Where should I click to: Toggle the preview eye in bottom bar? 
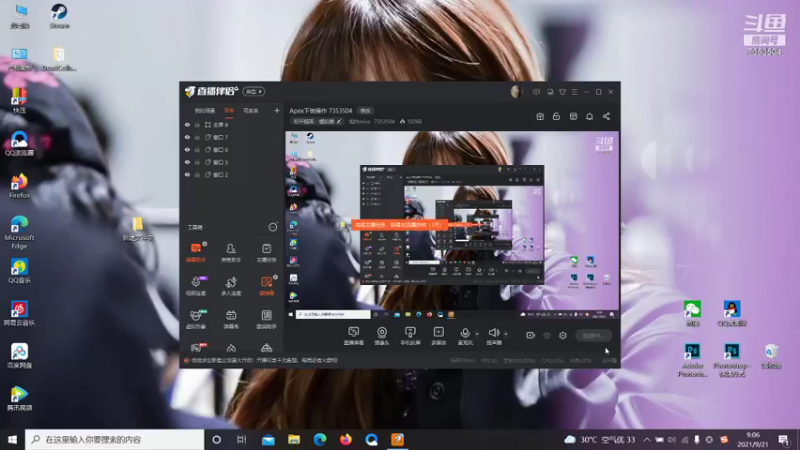(x=547, y=335)
